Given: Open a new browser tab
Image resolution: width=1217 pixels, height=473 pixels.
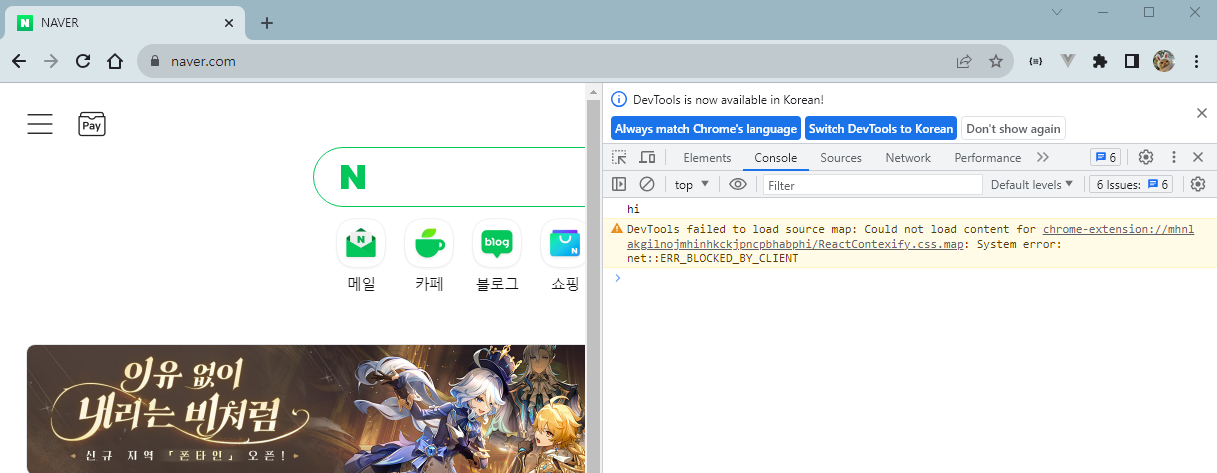Looking at the screenshot, I should click(x=267, y=23).
